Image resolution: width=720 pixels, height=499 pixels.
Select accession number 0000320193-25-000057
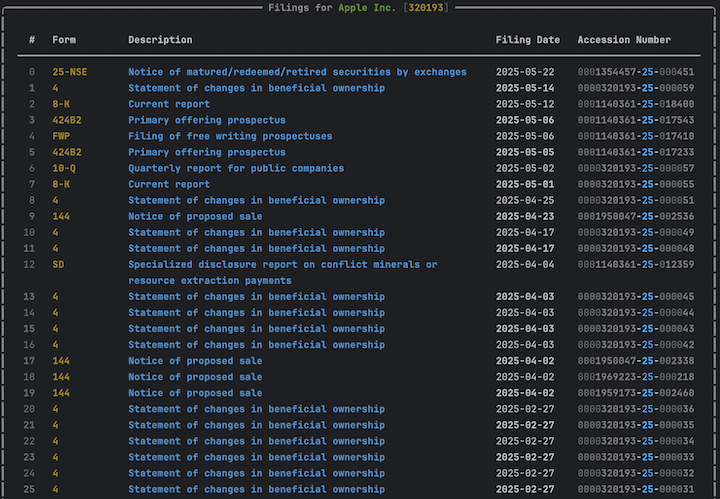(x=636, y=168)
